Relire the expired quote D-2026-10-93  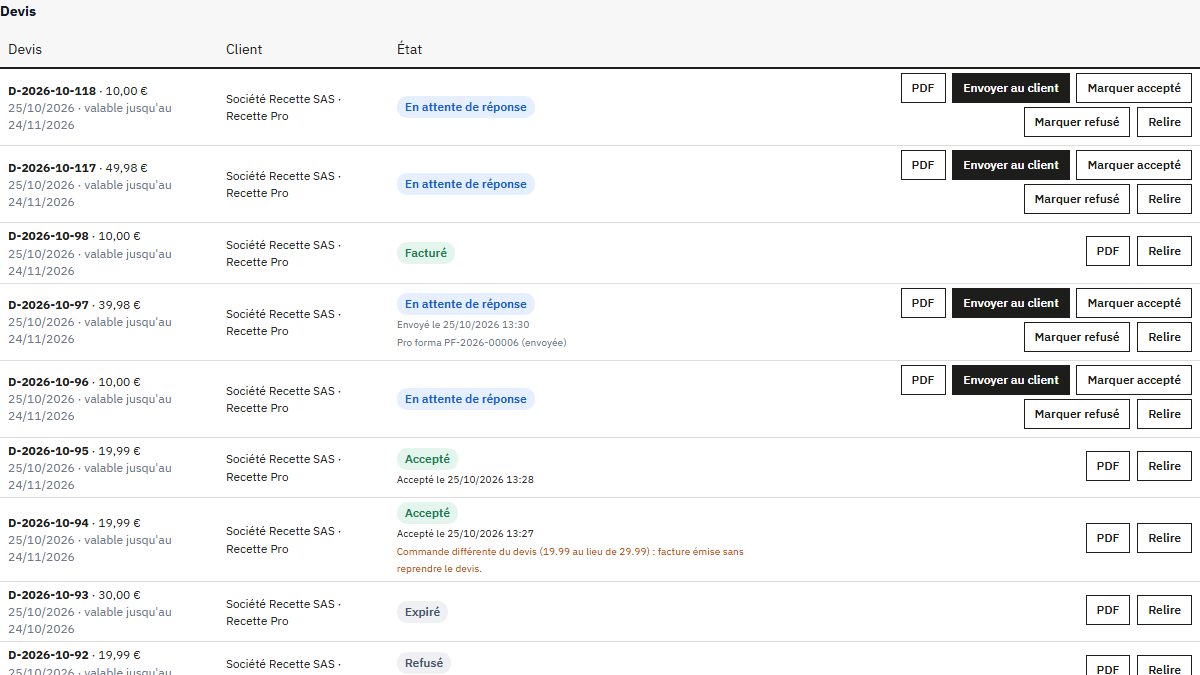(x=1164, y=610)
